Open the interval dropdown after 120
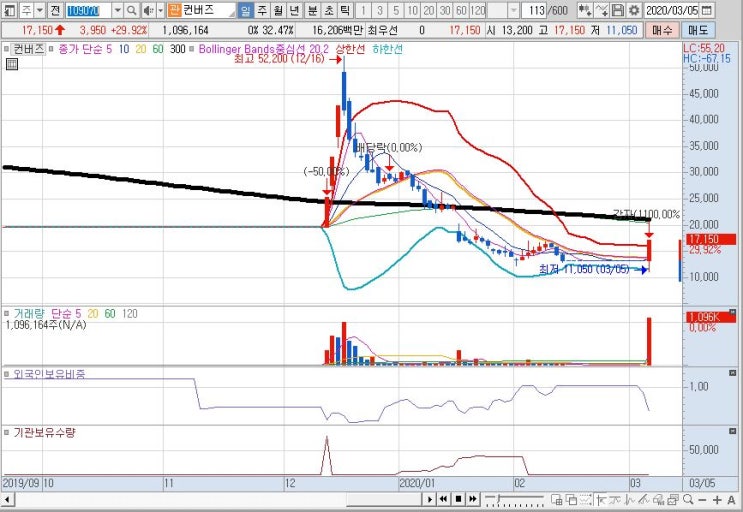The height and width of the screenshot is (512, 743). [514, 10]
